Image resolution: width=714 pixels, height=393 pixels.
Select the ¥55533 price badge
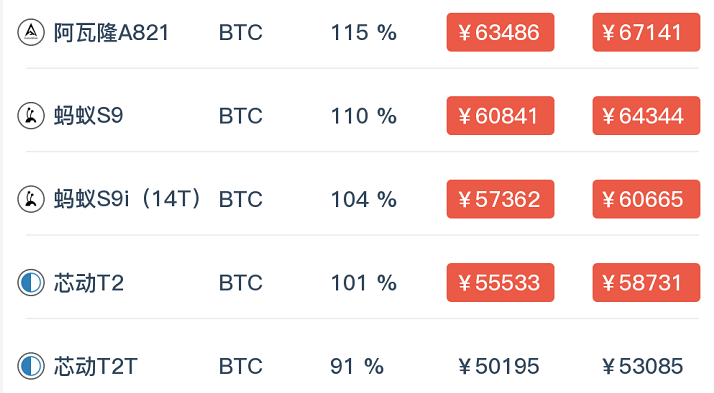coord(500,282)
